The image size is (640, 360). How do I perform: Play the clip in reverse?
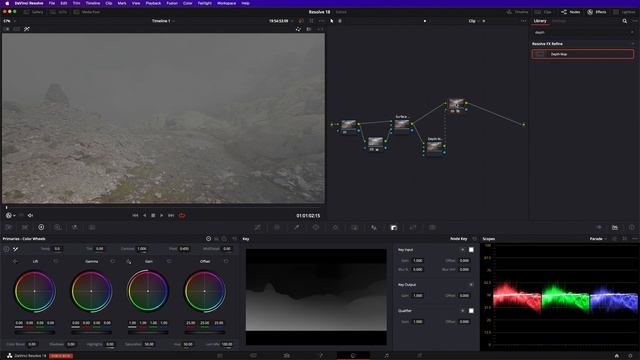[144, 216]
